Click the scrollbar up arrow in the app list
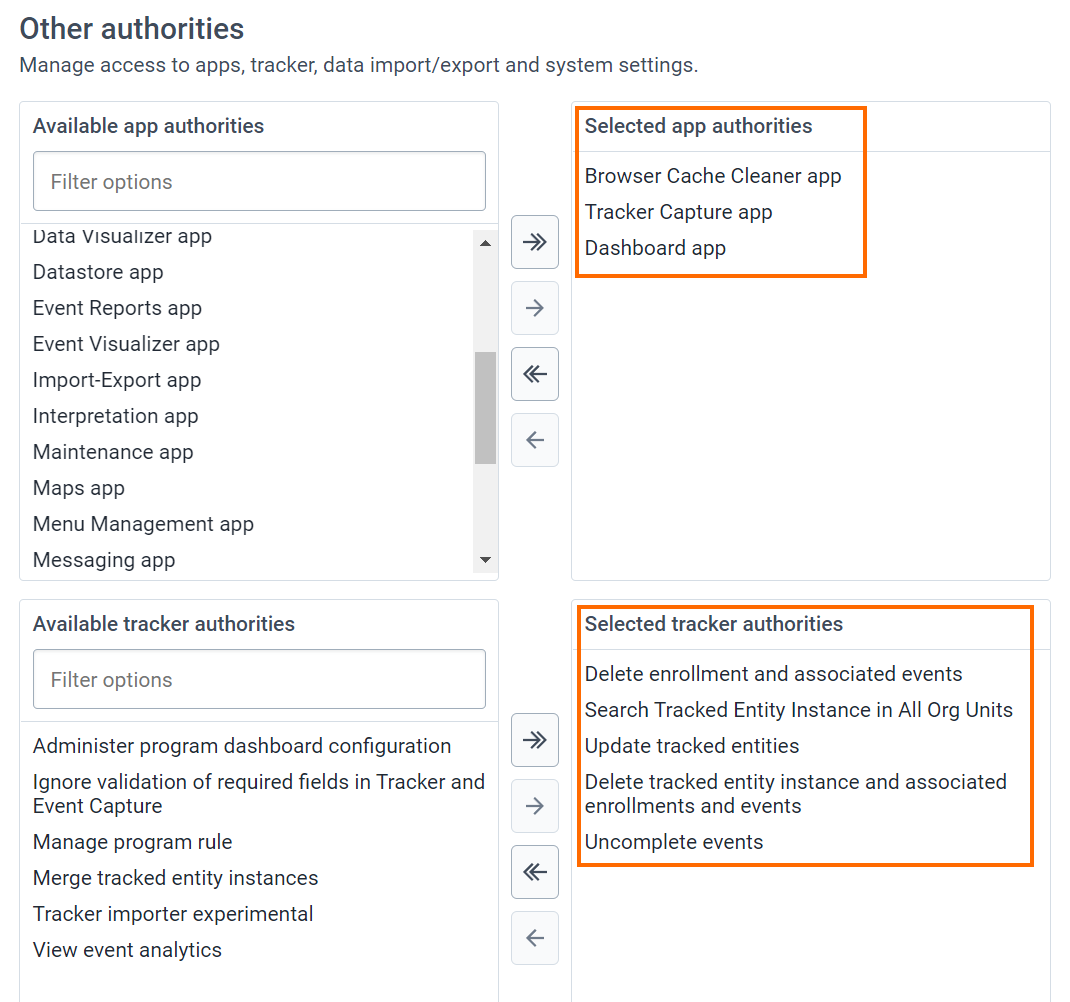The height and width of the screenshot is (1002, 1070). click(485, 244)
